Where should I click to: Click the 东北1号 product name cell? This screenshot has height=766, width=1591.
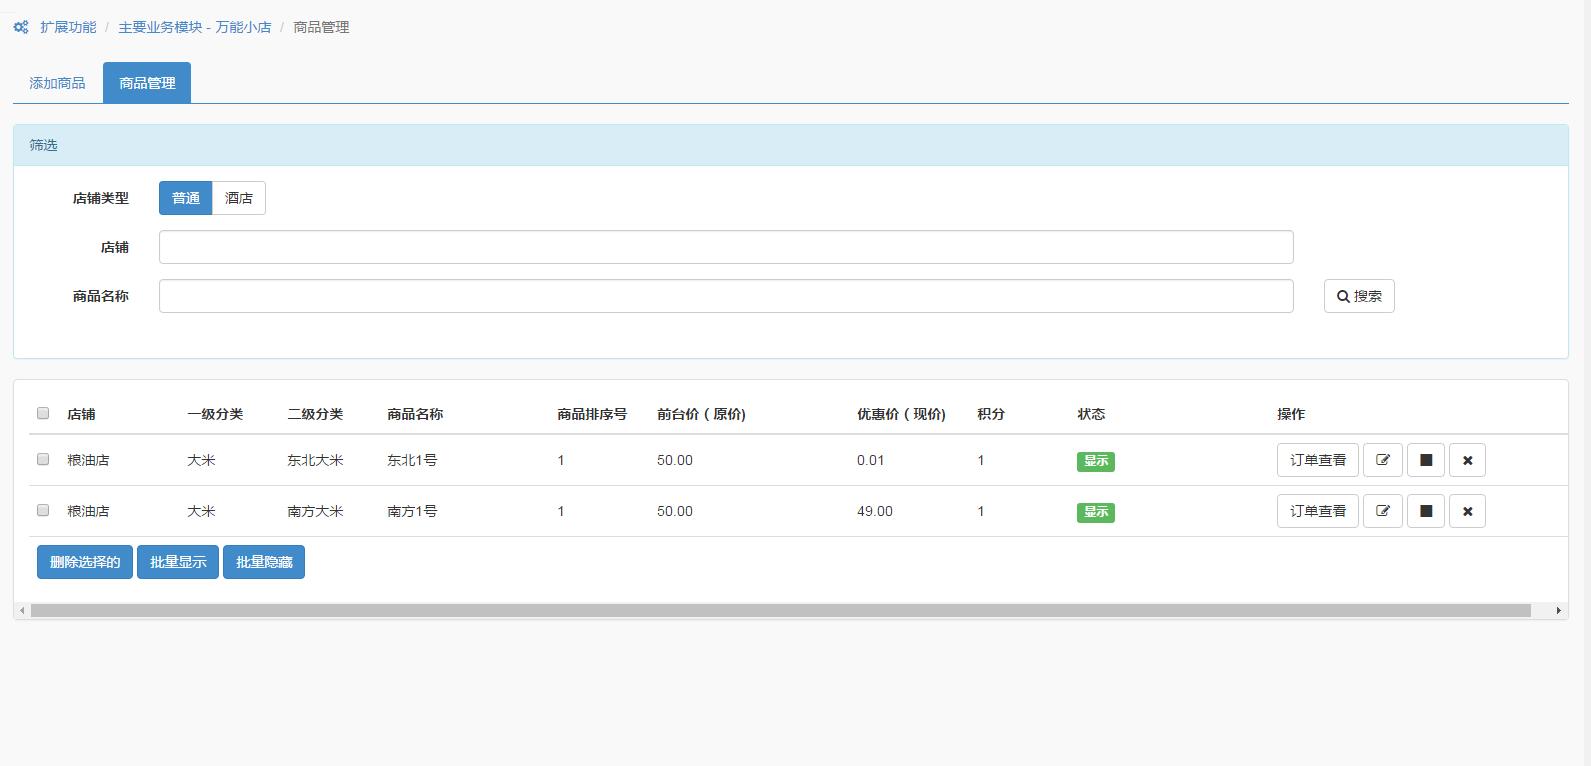coord(412,460)
